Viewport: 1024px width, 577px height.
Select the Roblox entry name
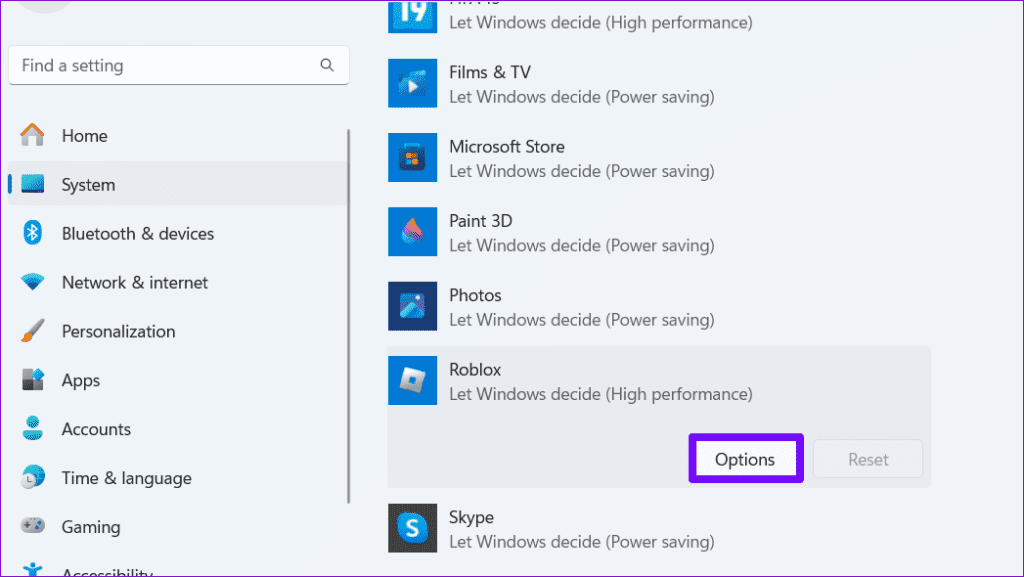pyautogui.click(x=475, y=369)
